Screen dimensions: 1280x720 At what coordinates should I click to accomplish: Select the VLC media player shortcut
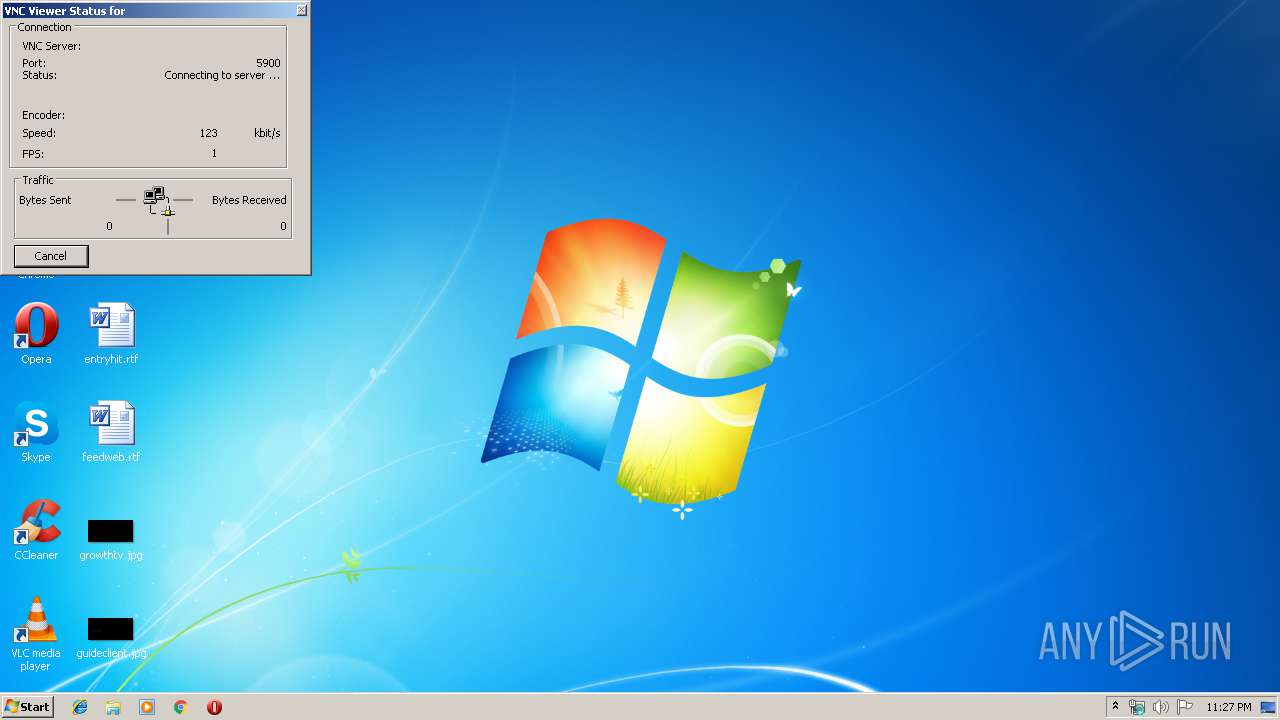[x=36, y=634]
